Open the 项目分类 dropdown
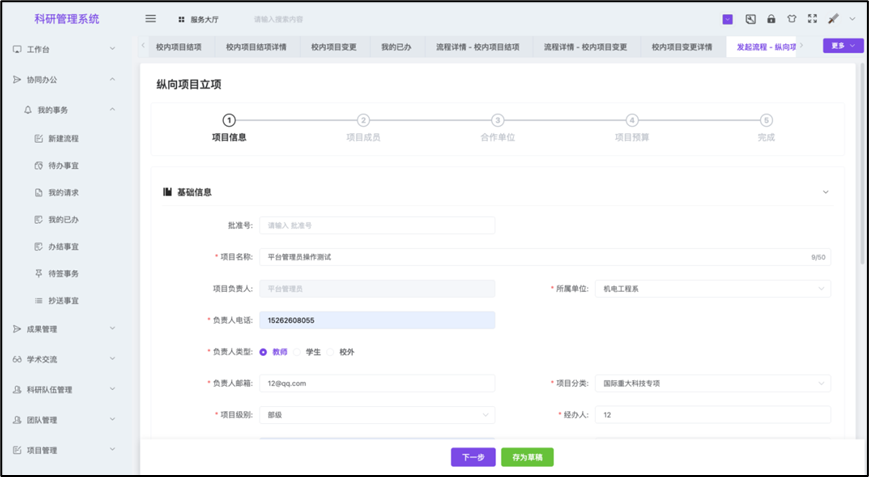 point(712,383)
